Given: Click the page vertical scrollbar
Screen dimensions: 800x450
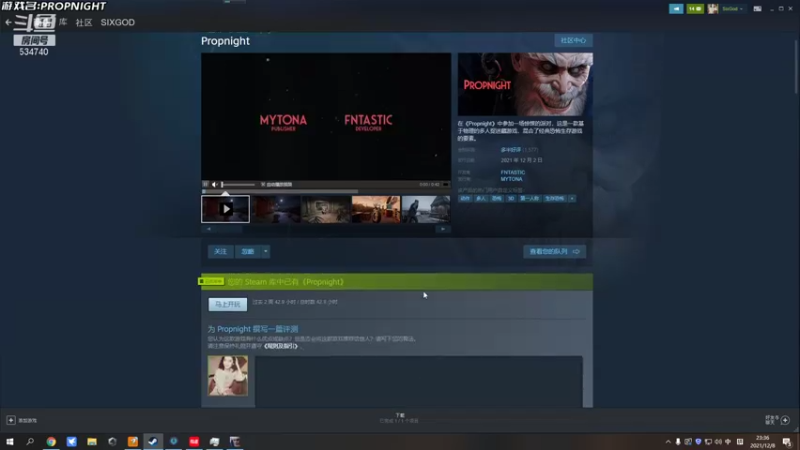Looking at the screenshot, I should [796, 65].
